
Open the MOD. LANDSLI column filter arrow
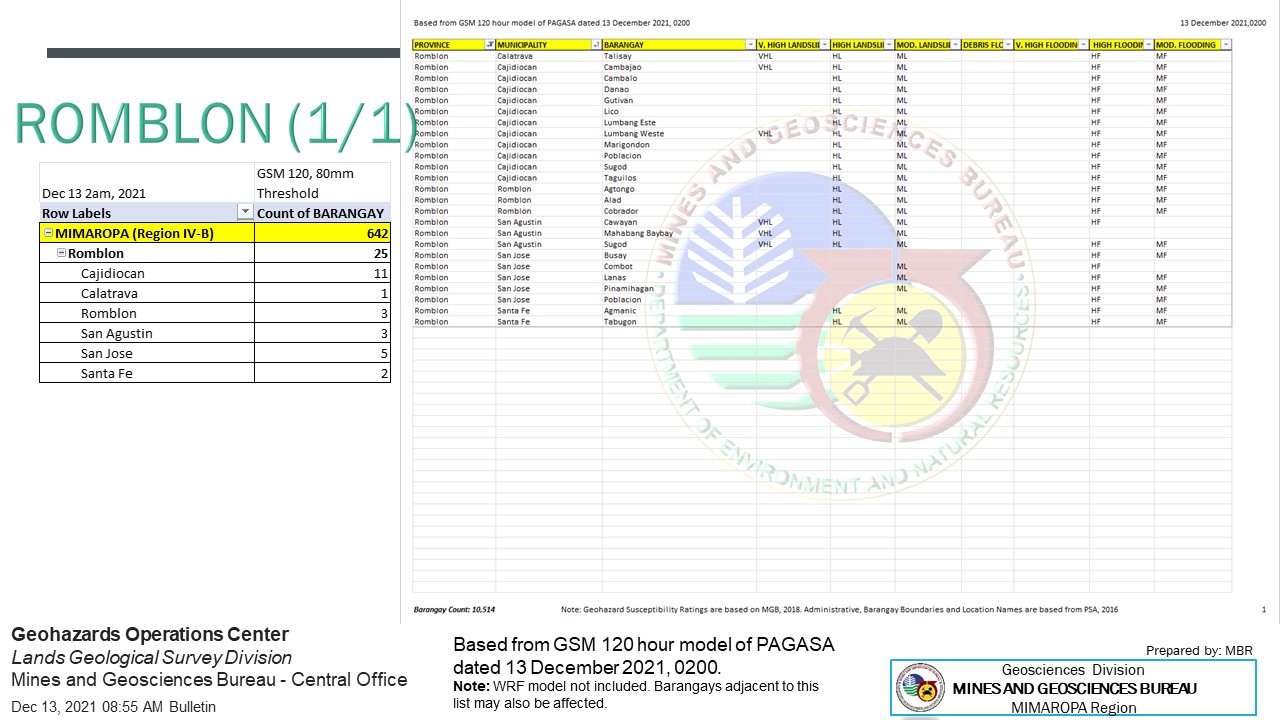pos(954,45)
